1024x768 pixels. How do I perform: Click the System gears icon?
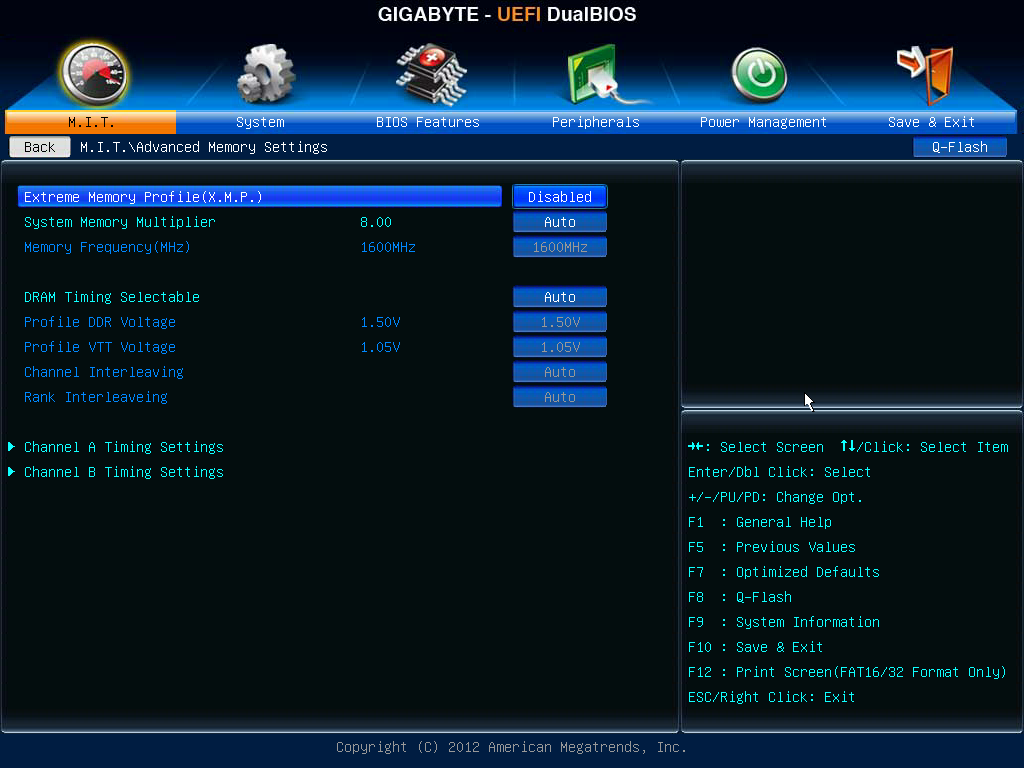pyautogui.click(x=265, y=74)
